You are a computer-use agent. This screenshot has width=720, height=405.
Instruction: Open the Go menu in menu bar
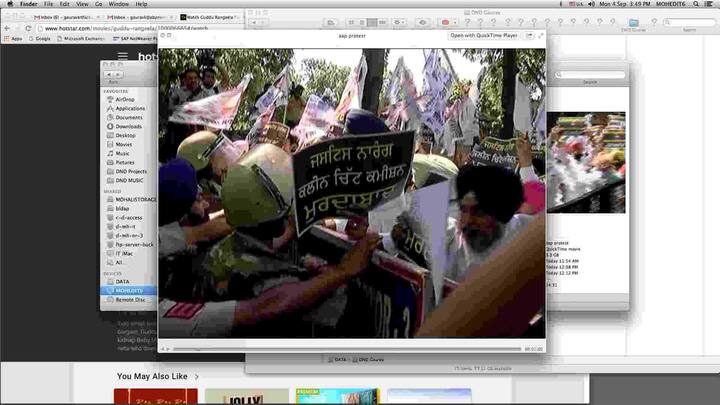[x=99, y=4]
